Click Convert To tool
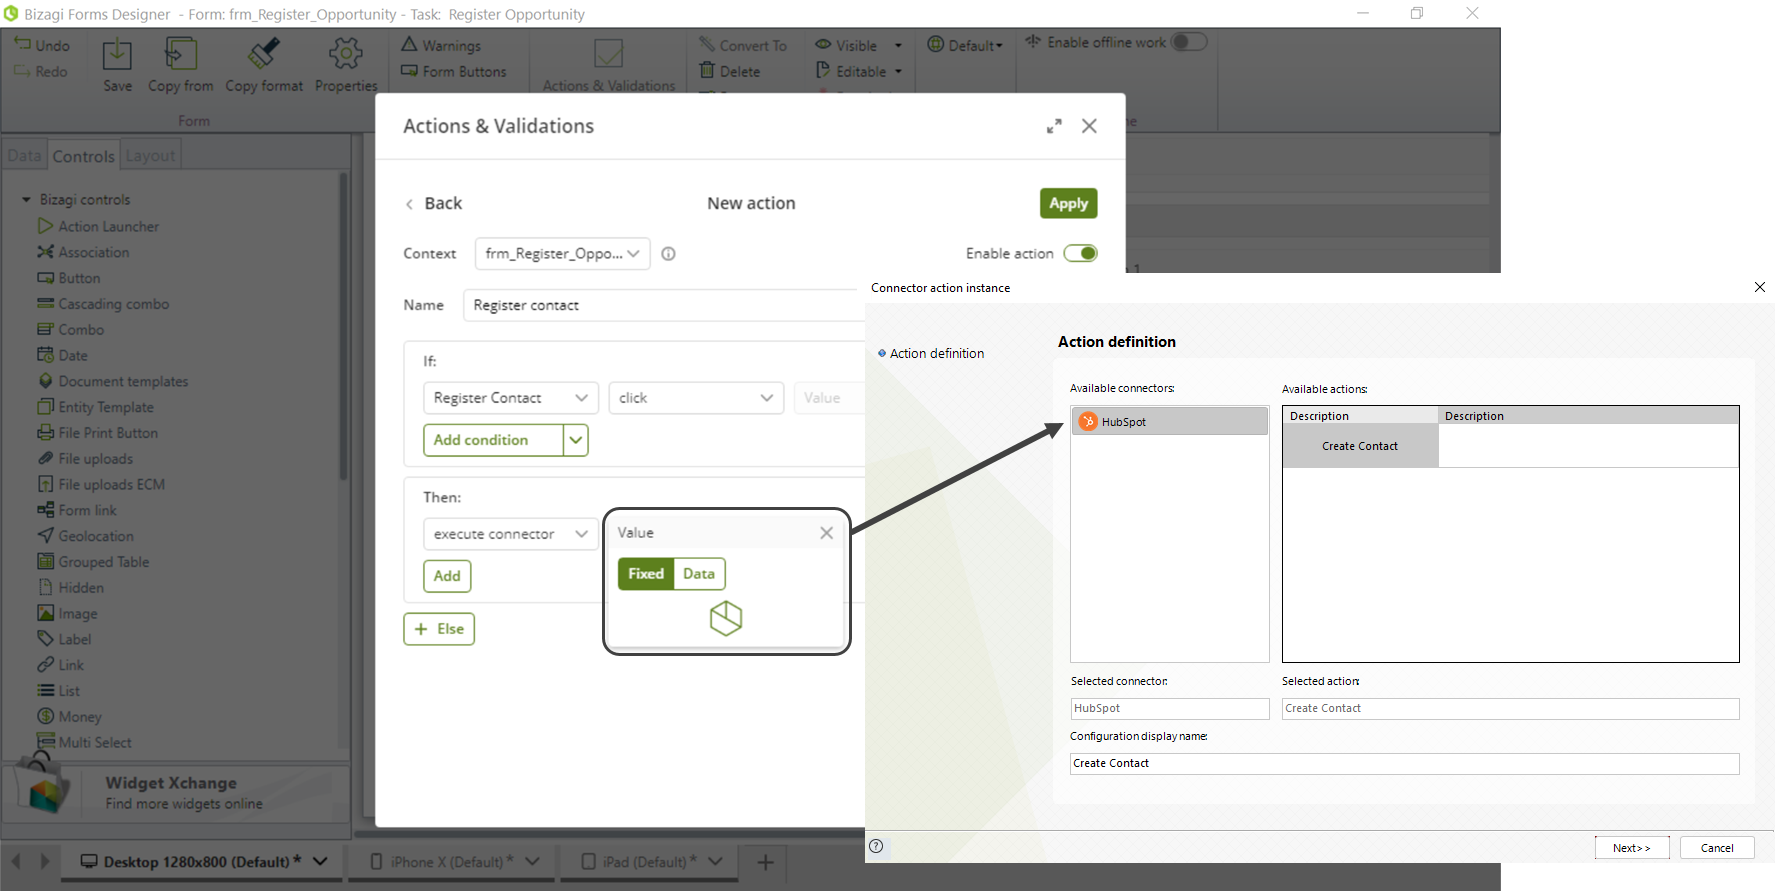 (743, 45)
